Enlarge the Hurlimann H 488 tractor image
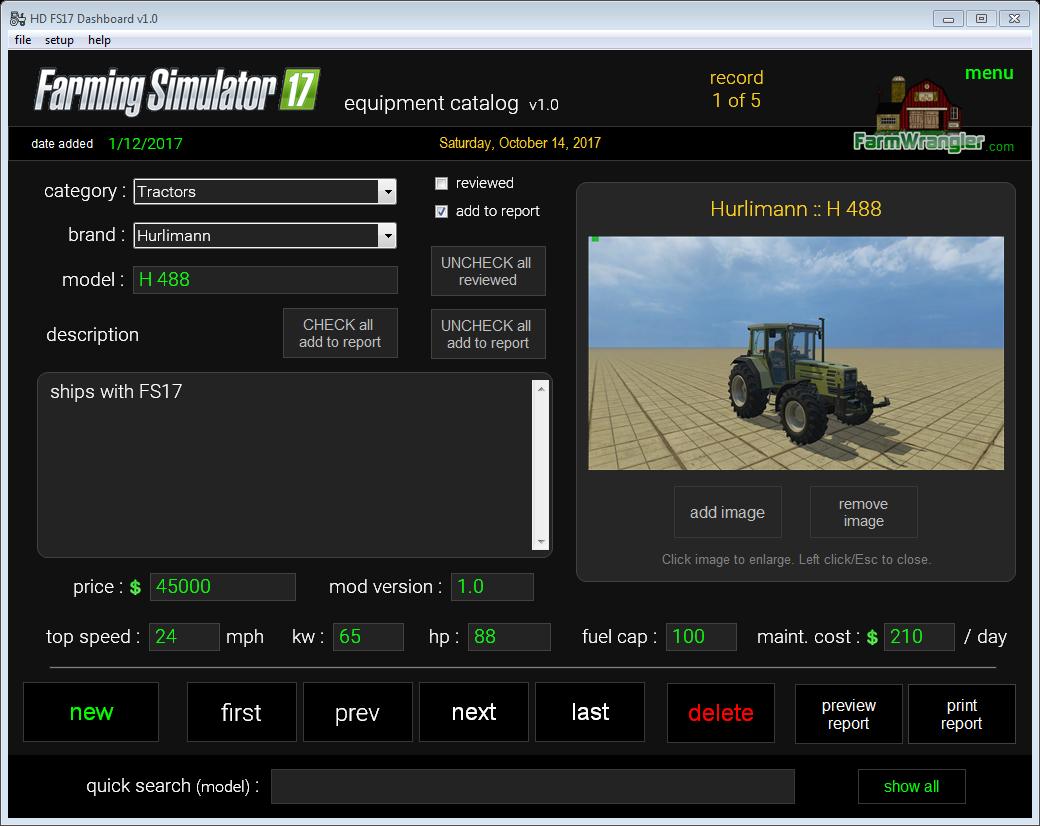Viewport: 1040px width, 826px height. coord(796,353)
